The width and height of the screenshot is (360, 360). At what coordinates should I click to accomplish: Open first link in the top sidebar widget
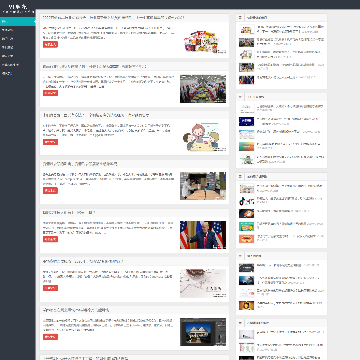(x=290, y=29)
